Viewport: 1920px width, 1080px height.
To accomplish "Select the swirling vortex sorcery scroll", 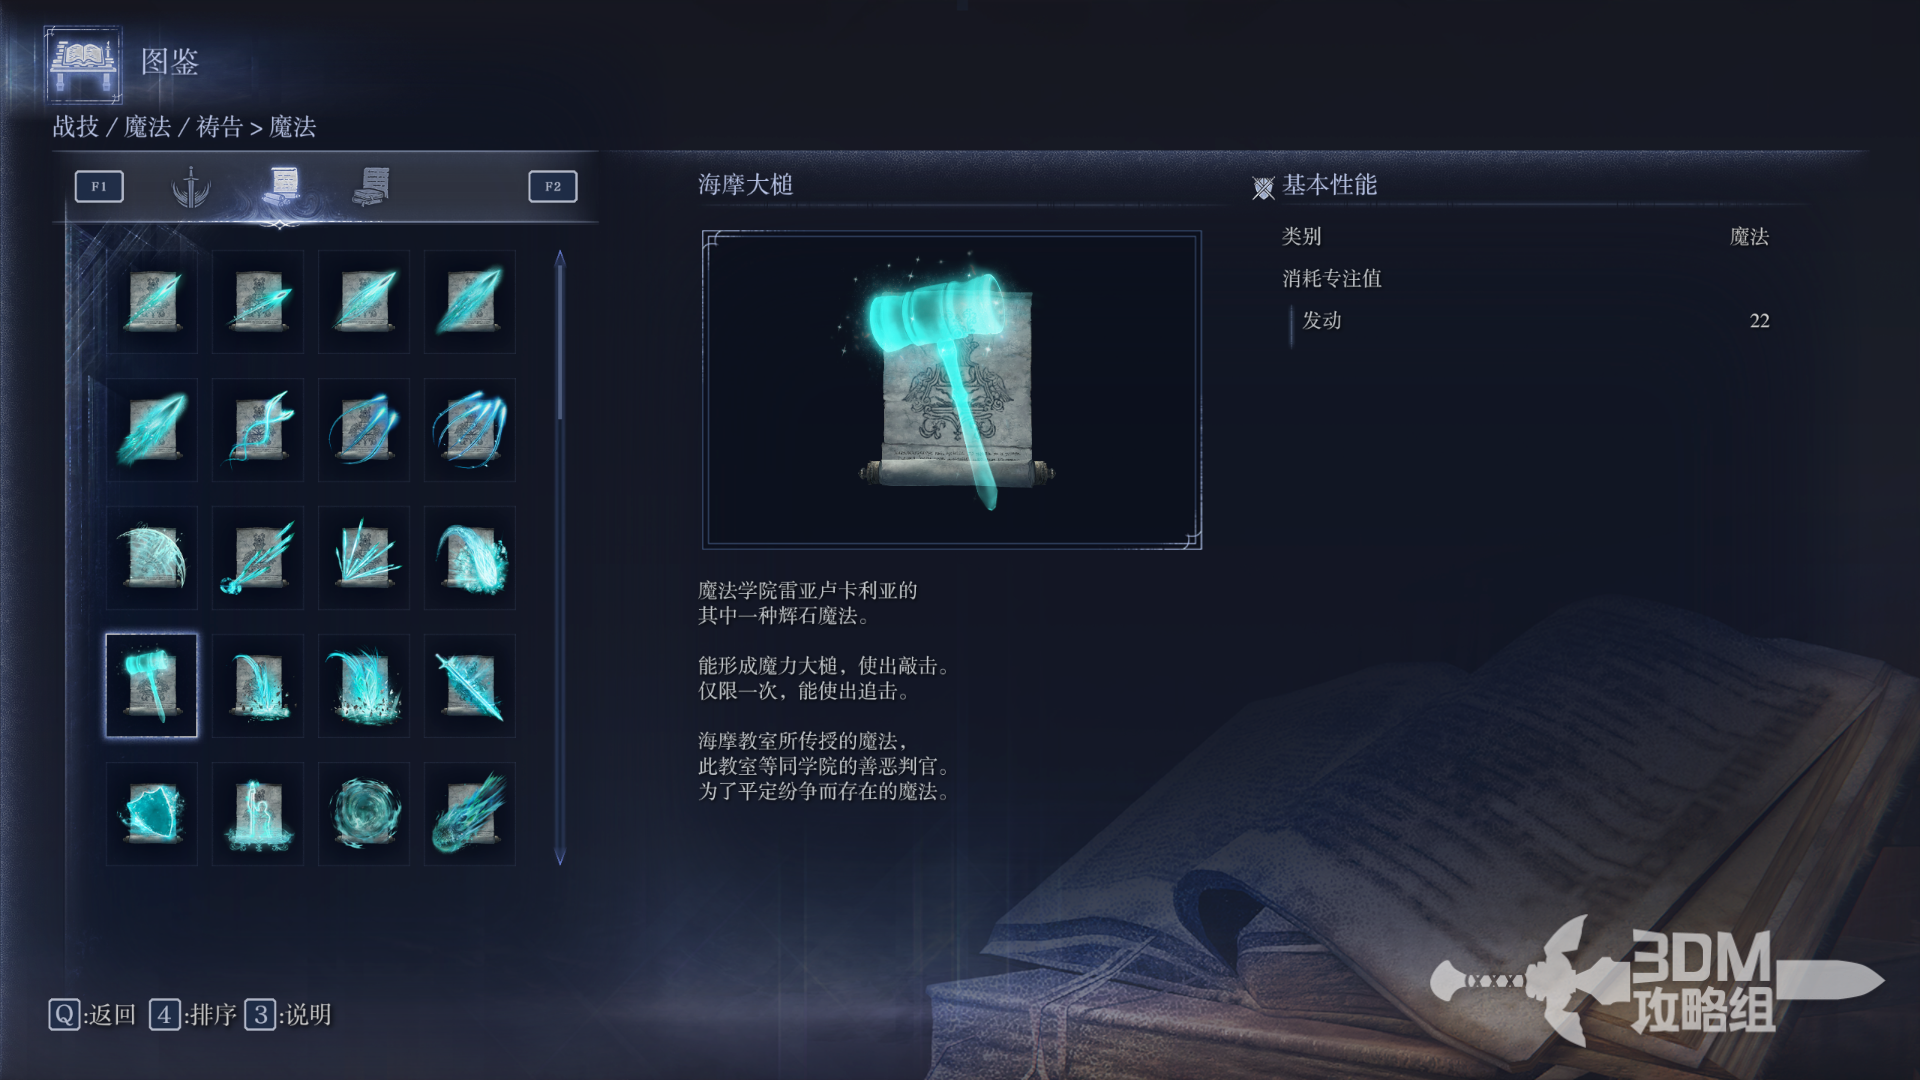I will (364, 813).
